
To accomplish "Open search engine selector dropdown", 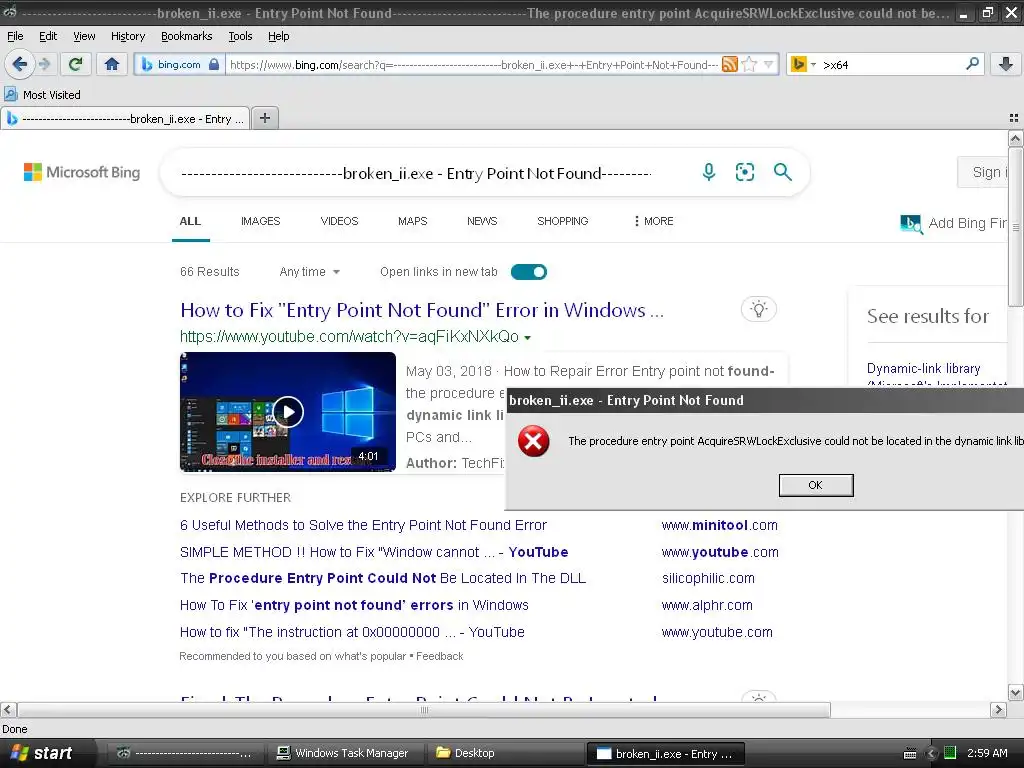I will 802,64.
